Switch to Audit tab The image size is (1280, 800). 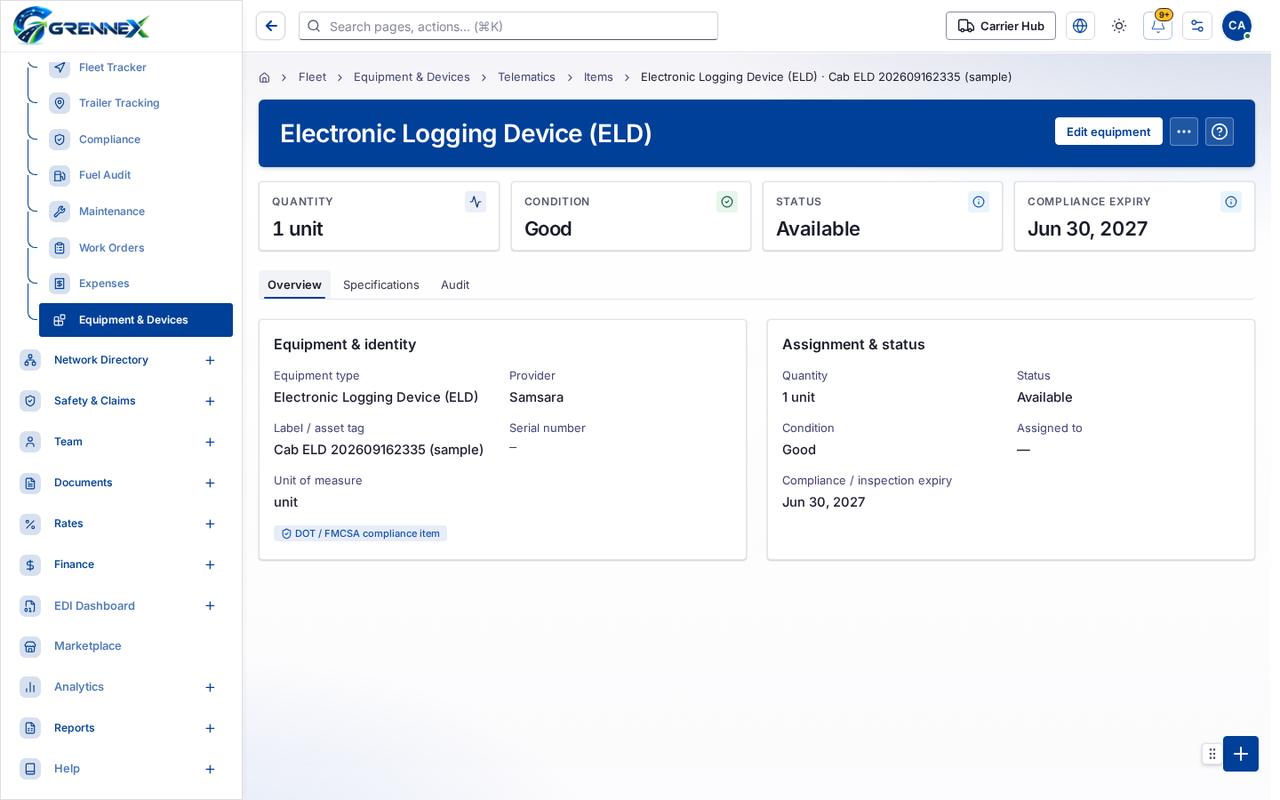pyautogui.click(x=455, y=285)
